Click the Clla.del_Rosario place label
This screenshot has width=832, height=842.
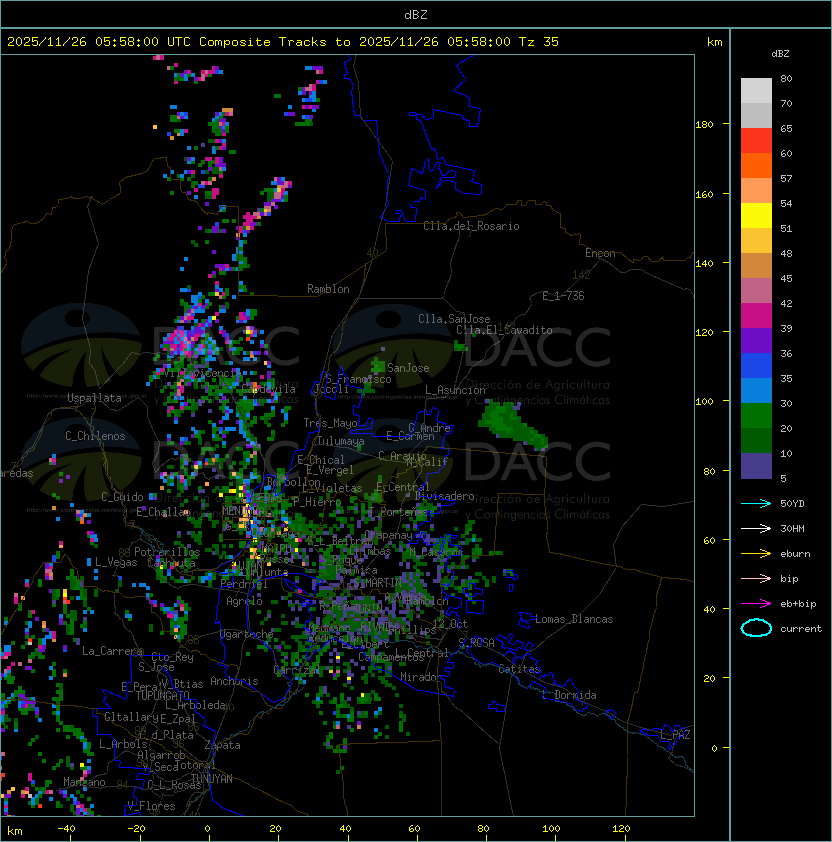(471, 226)
